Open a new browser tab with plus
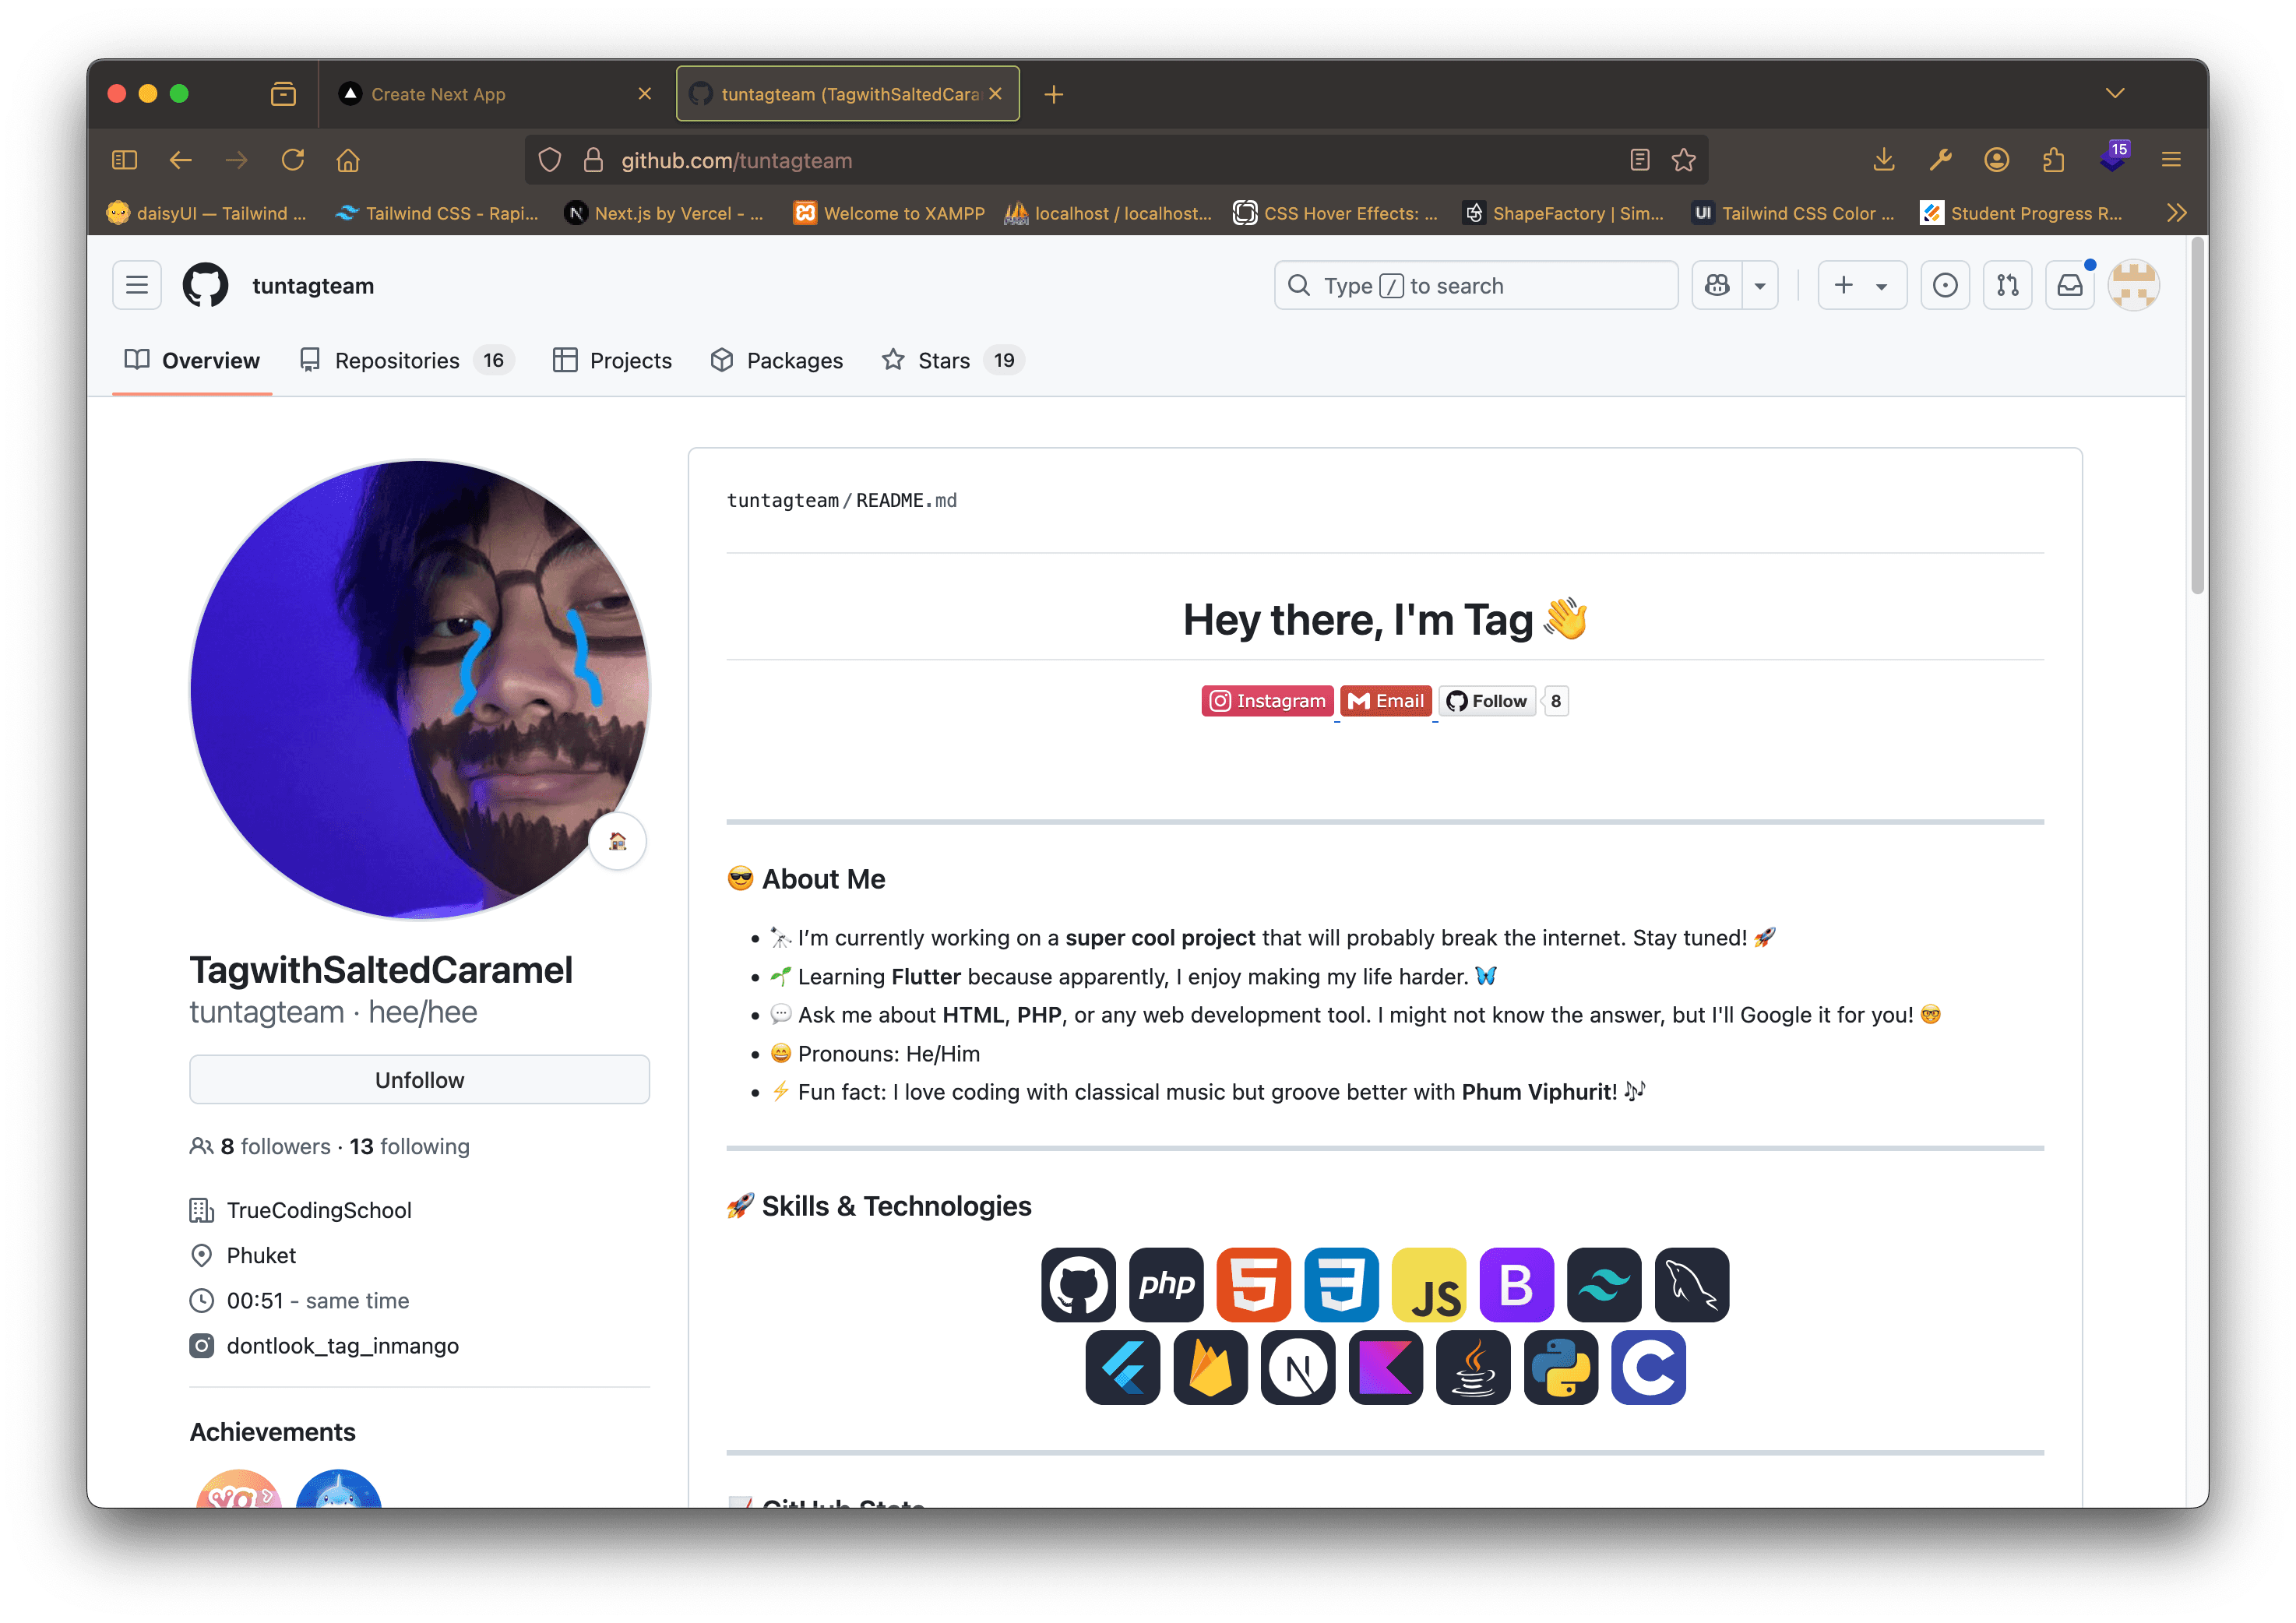The height and width of the screenshot is (1623, 2296). pos(1053,94)
